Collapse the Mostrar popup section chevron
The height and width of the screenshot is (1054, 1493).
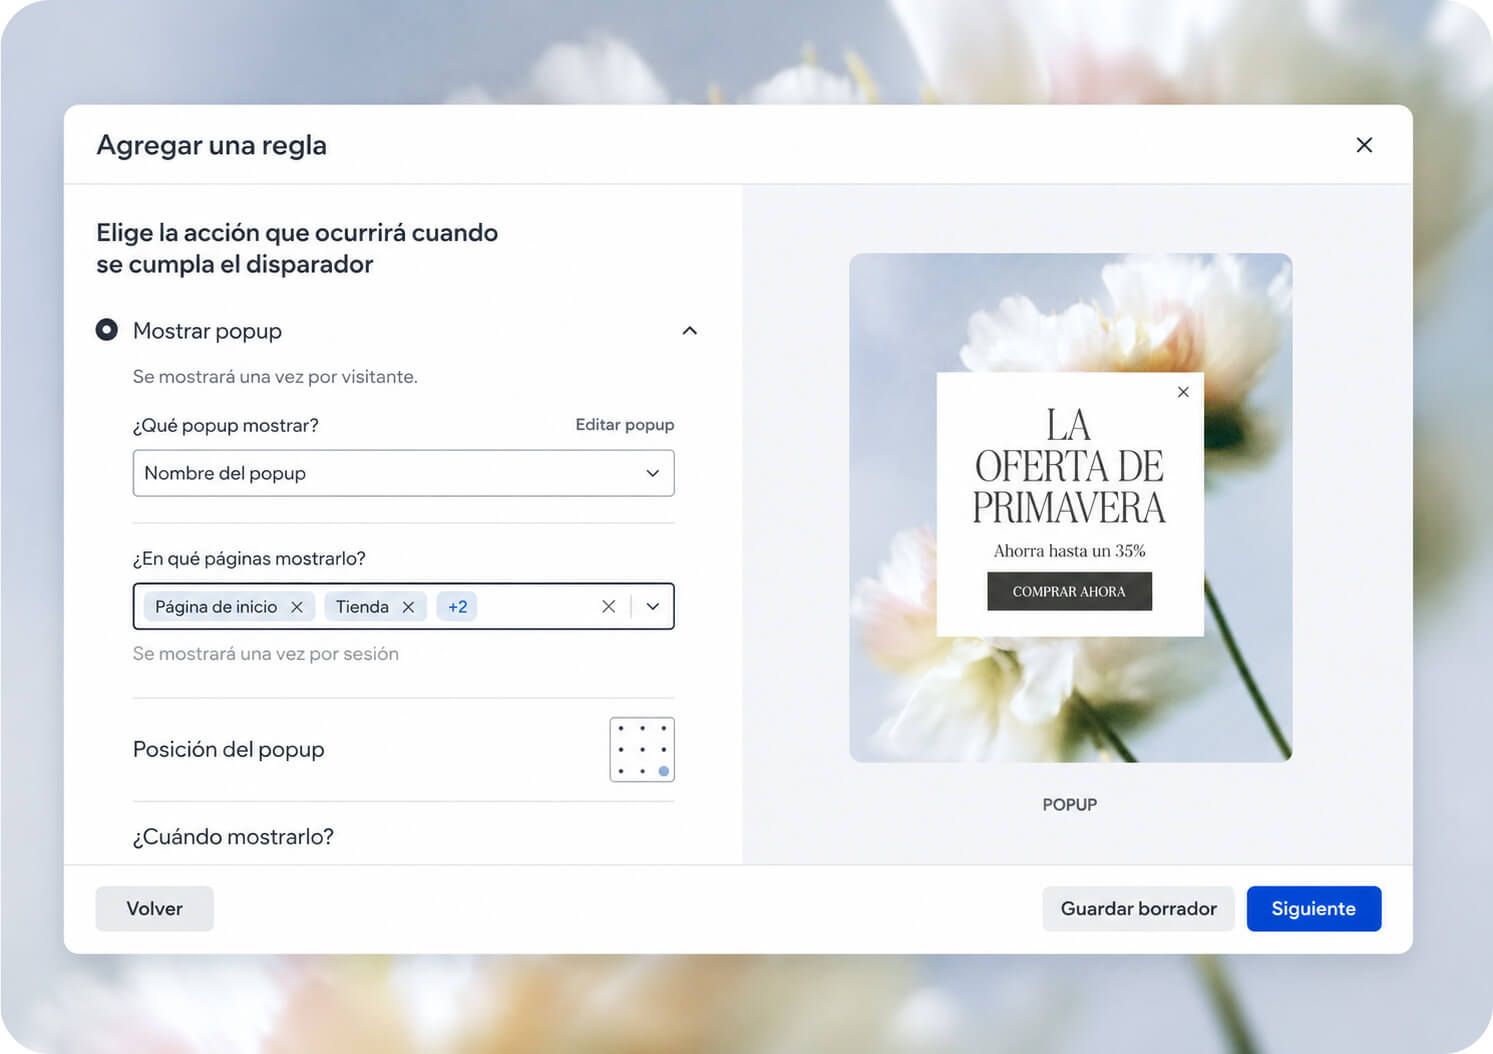689,331
